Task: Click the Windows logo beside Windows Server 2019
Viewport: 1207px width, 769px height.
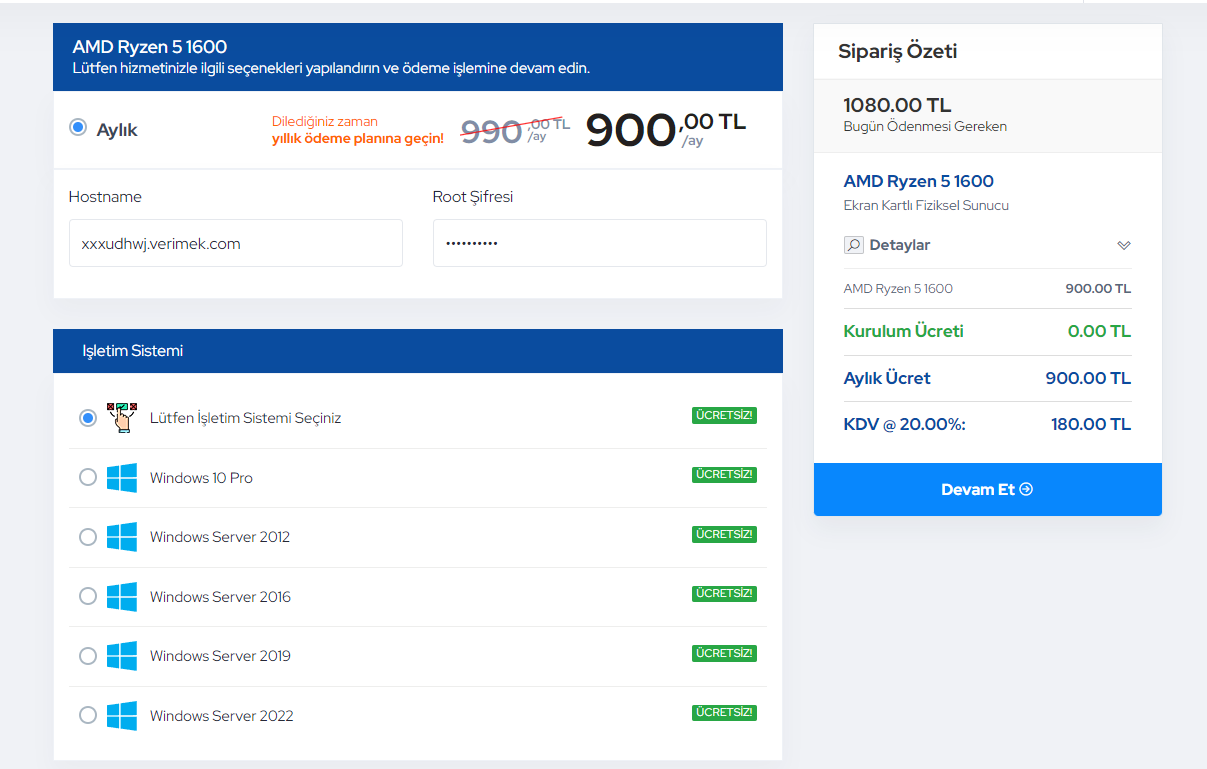Action: coord(121,656)
